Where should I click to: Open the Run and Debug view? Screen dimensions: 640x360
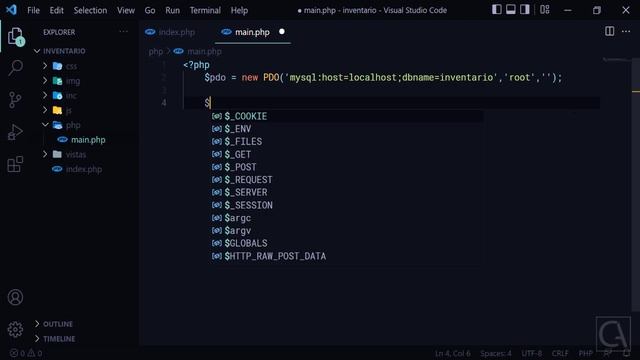[x=16, y=132]
